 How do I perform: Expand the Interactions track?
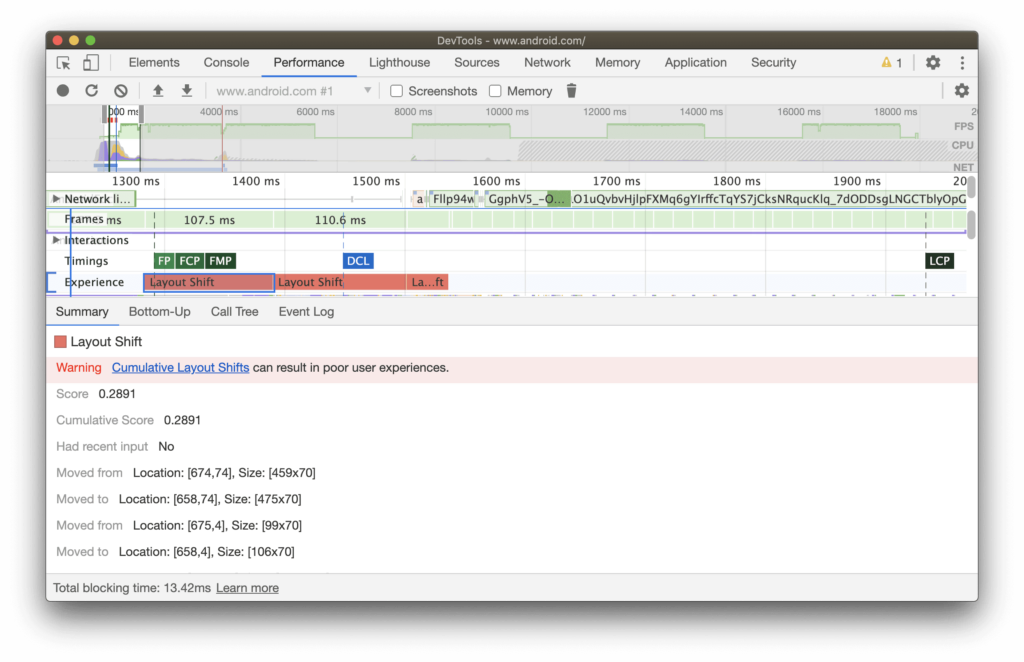click(x=57, y=240)
